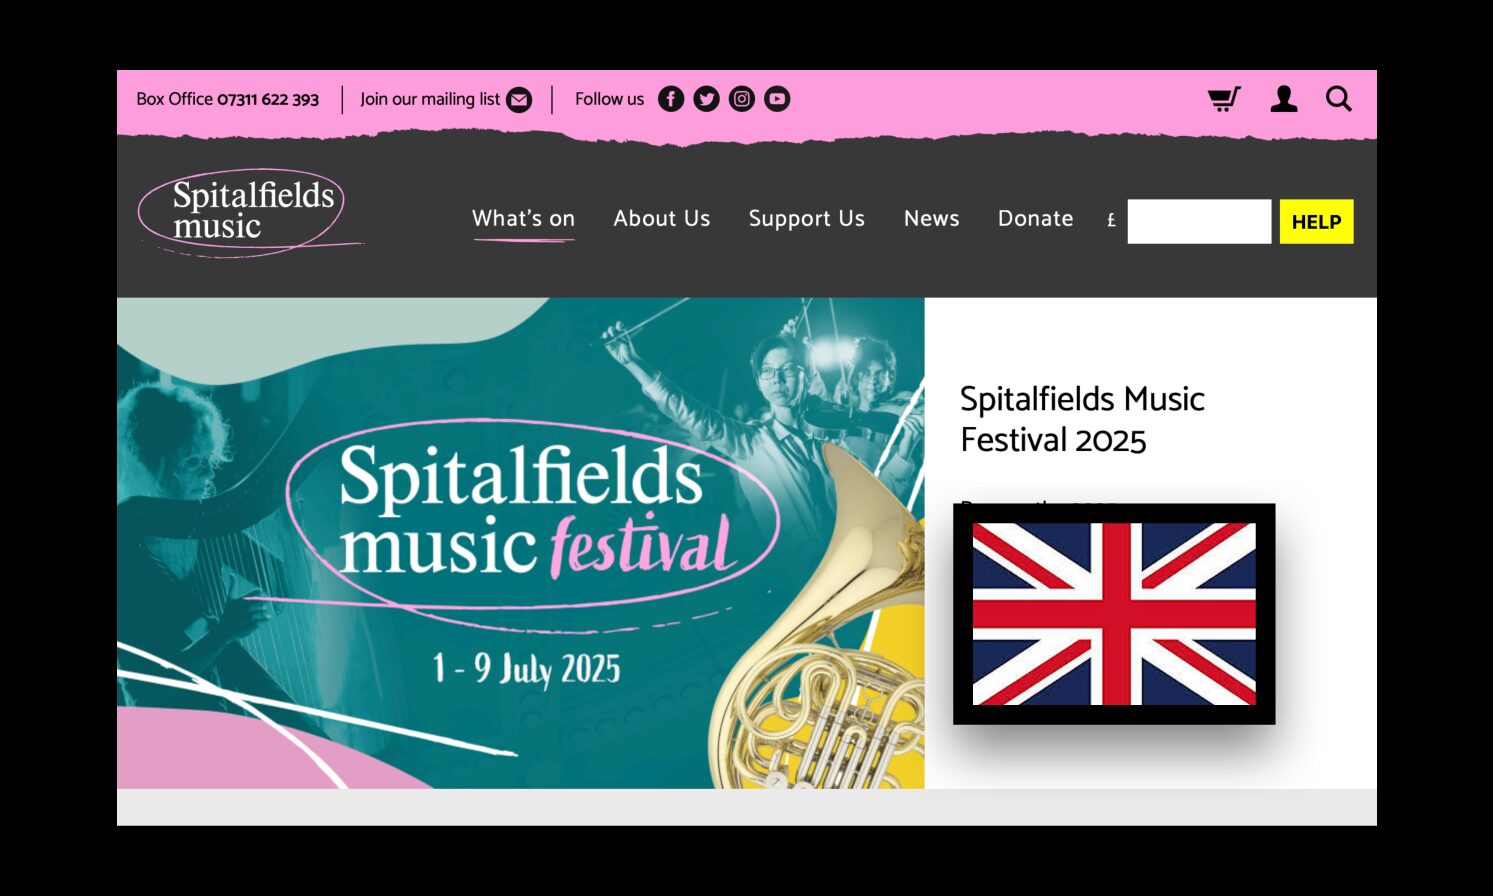
Task: Focus the donation amount input field
Action: click(x=1200, y=222)
